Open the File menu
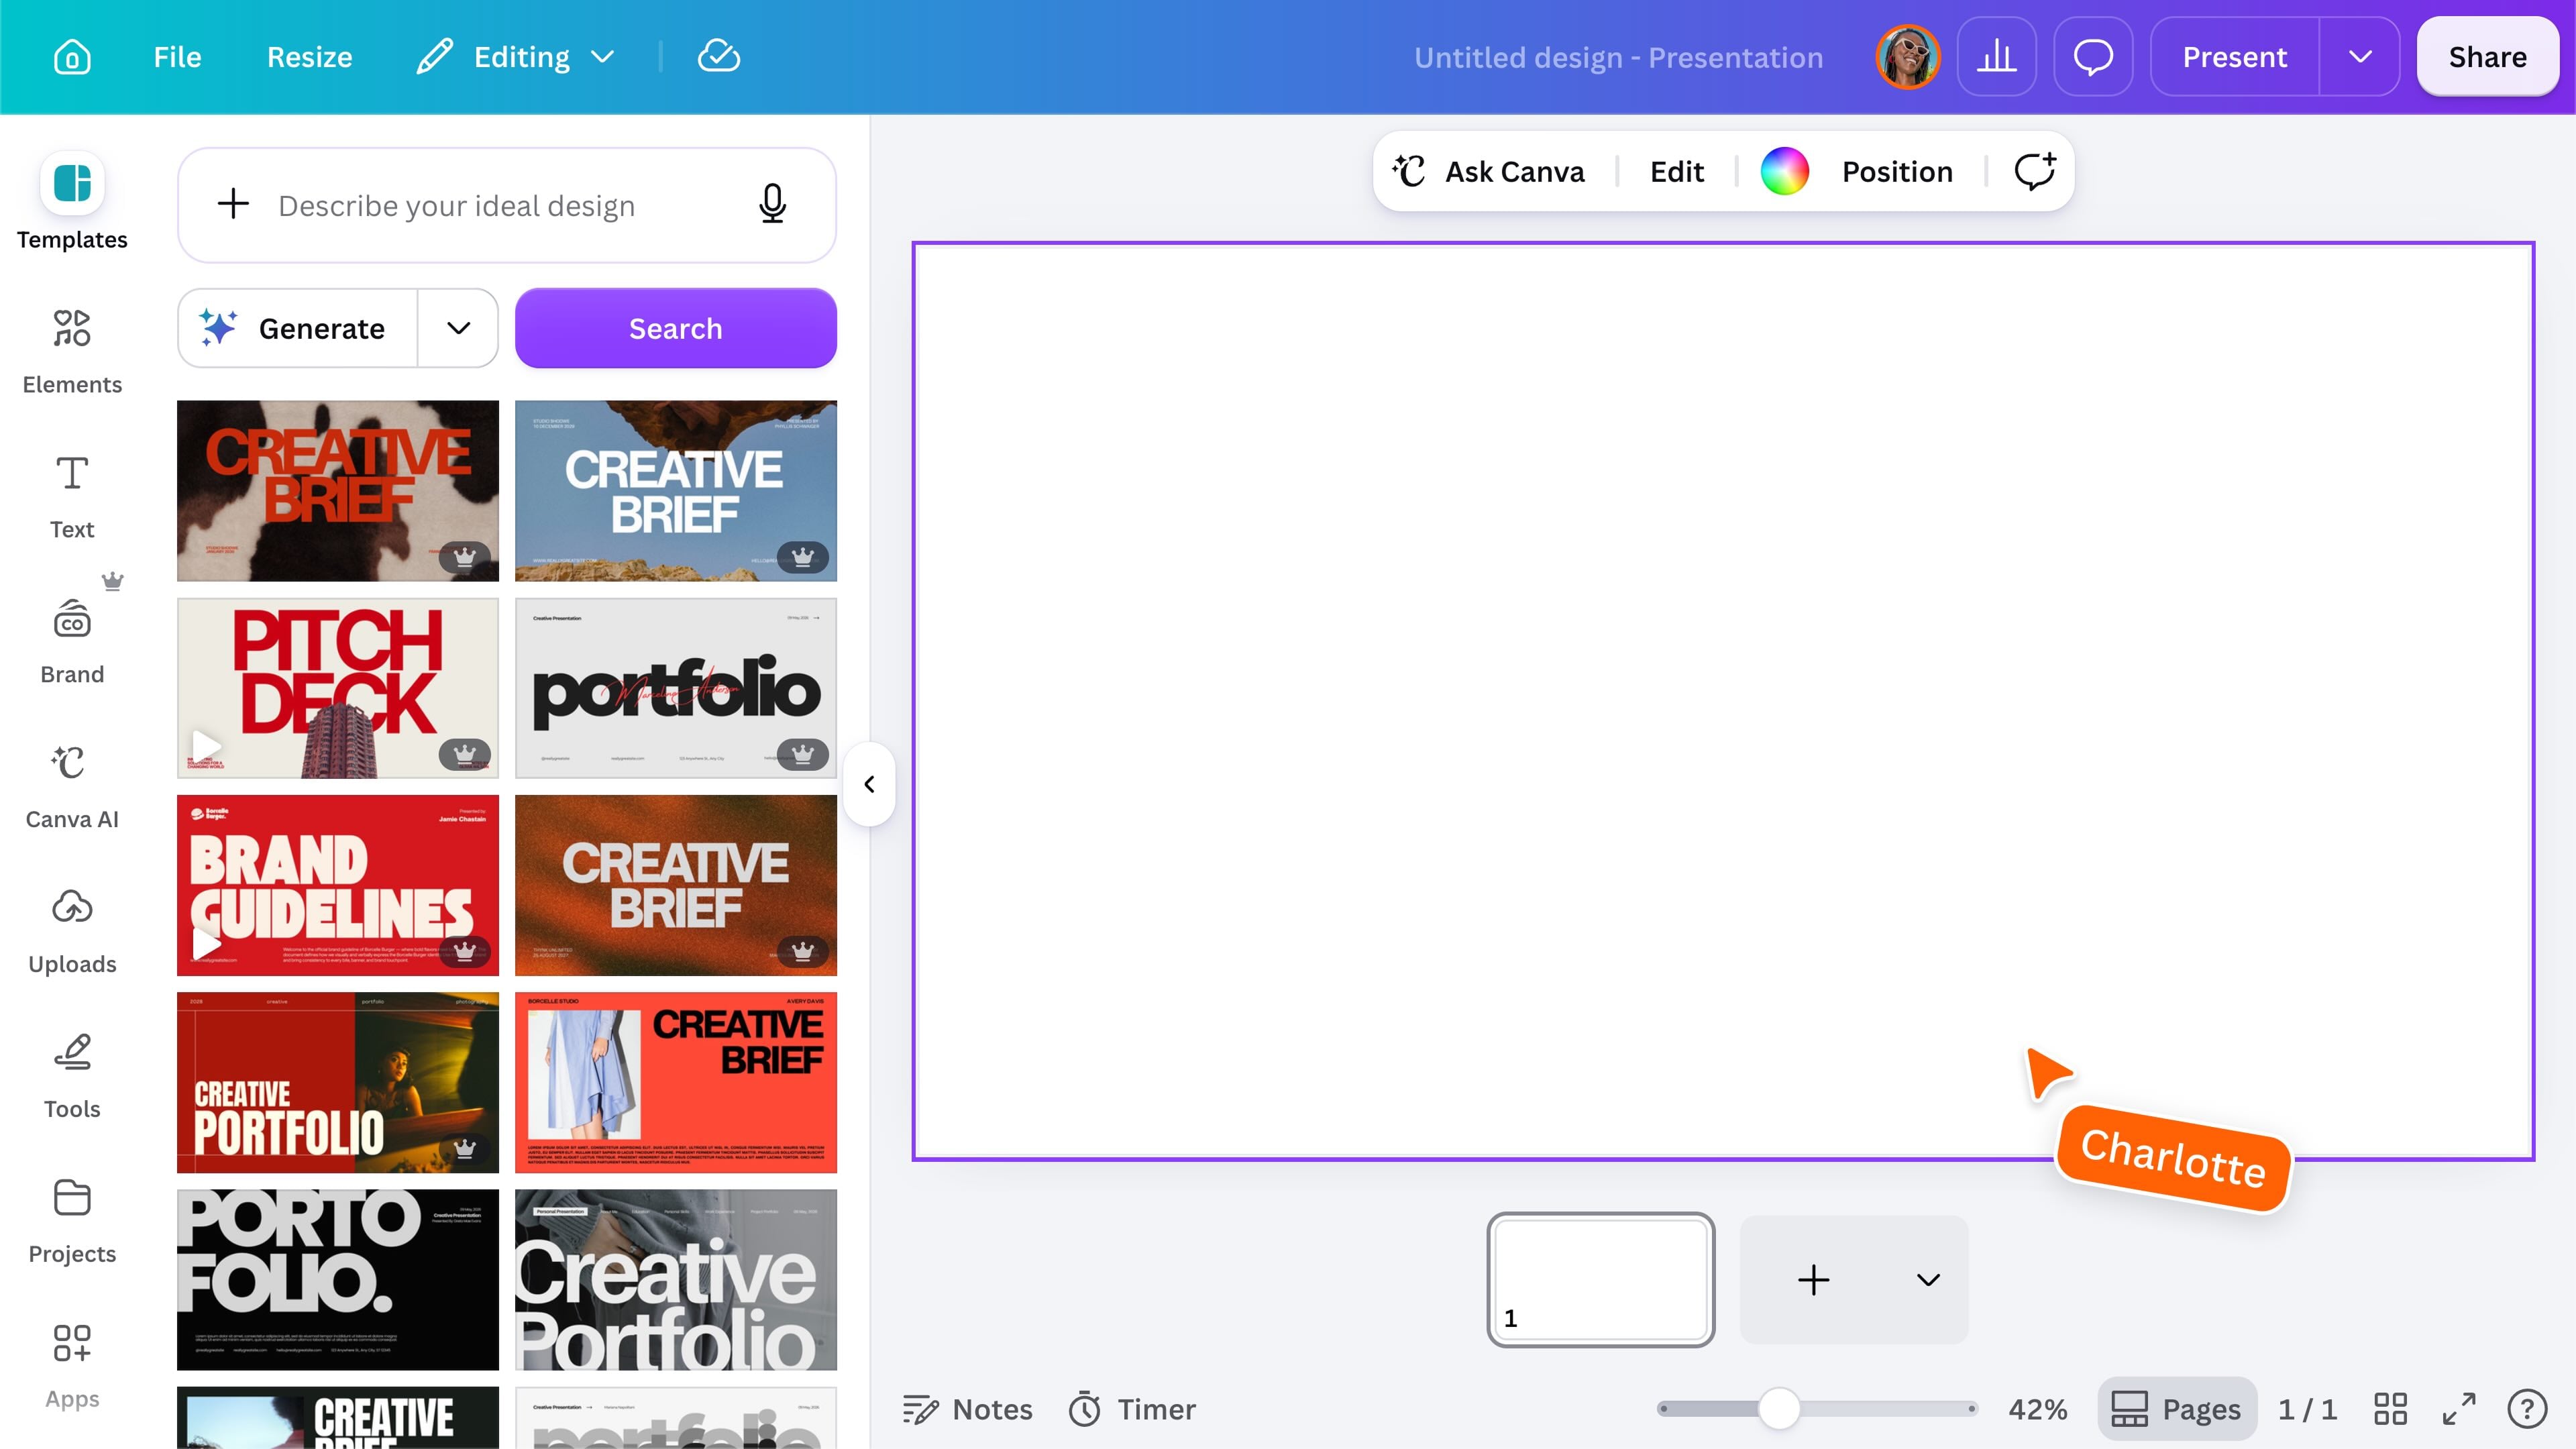This screenshot has height=1449, width=2576. [177, 57]
